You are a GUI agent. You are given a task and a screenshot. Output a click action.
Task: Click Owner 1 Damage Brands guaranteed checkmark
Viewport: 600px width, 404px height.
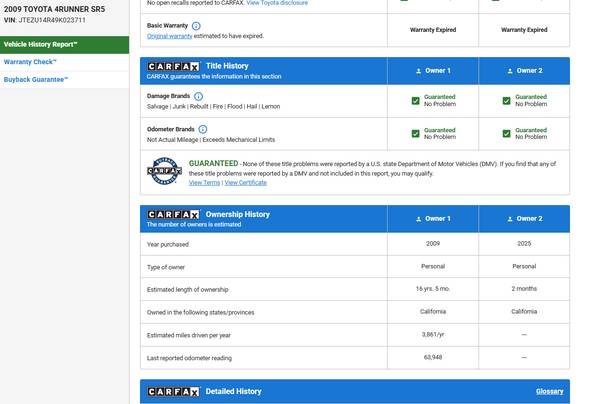416,101
